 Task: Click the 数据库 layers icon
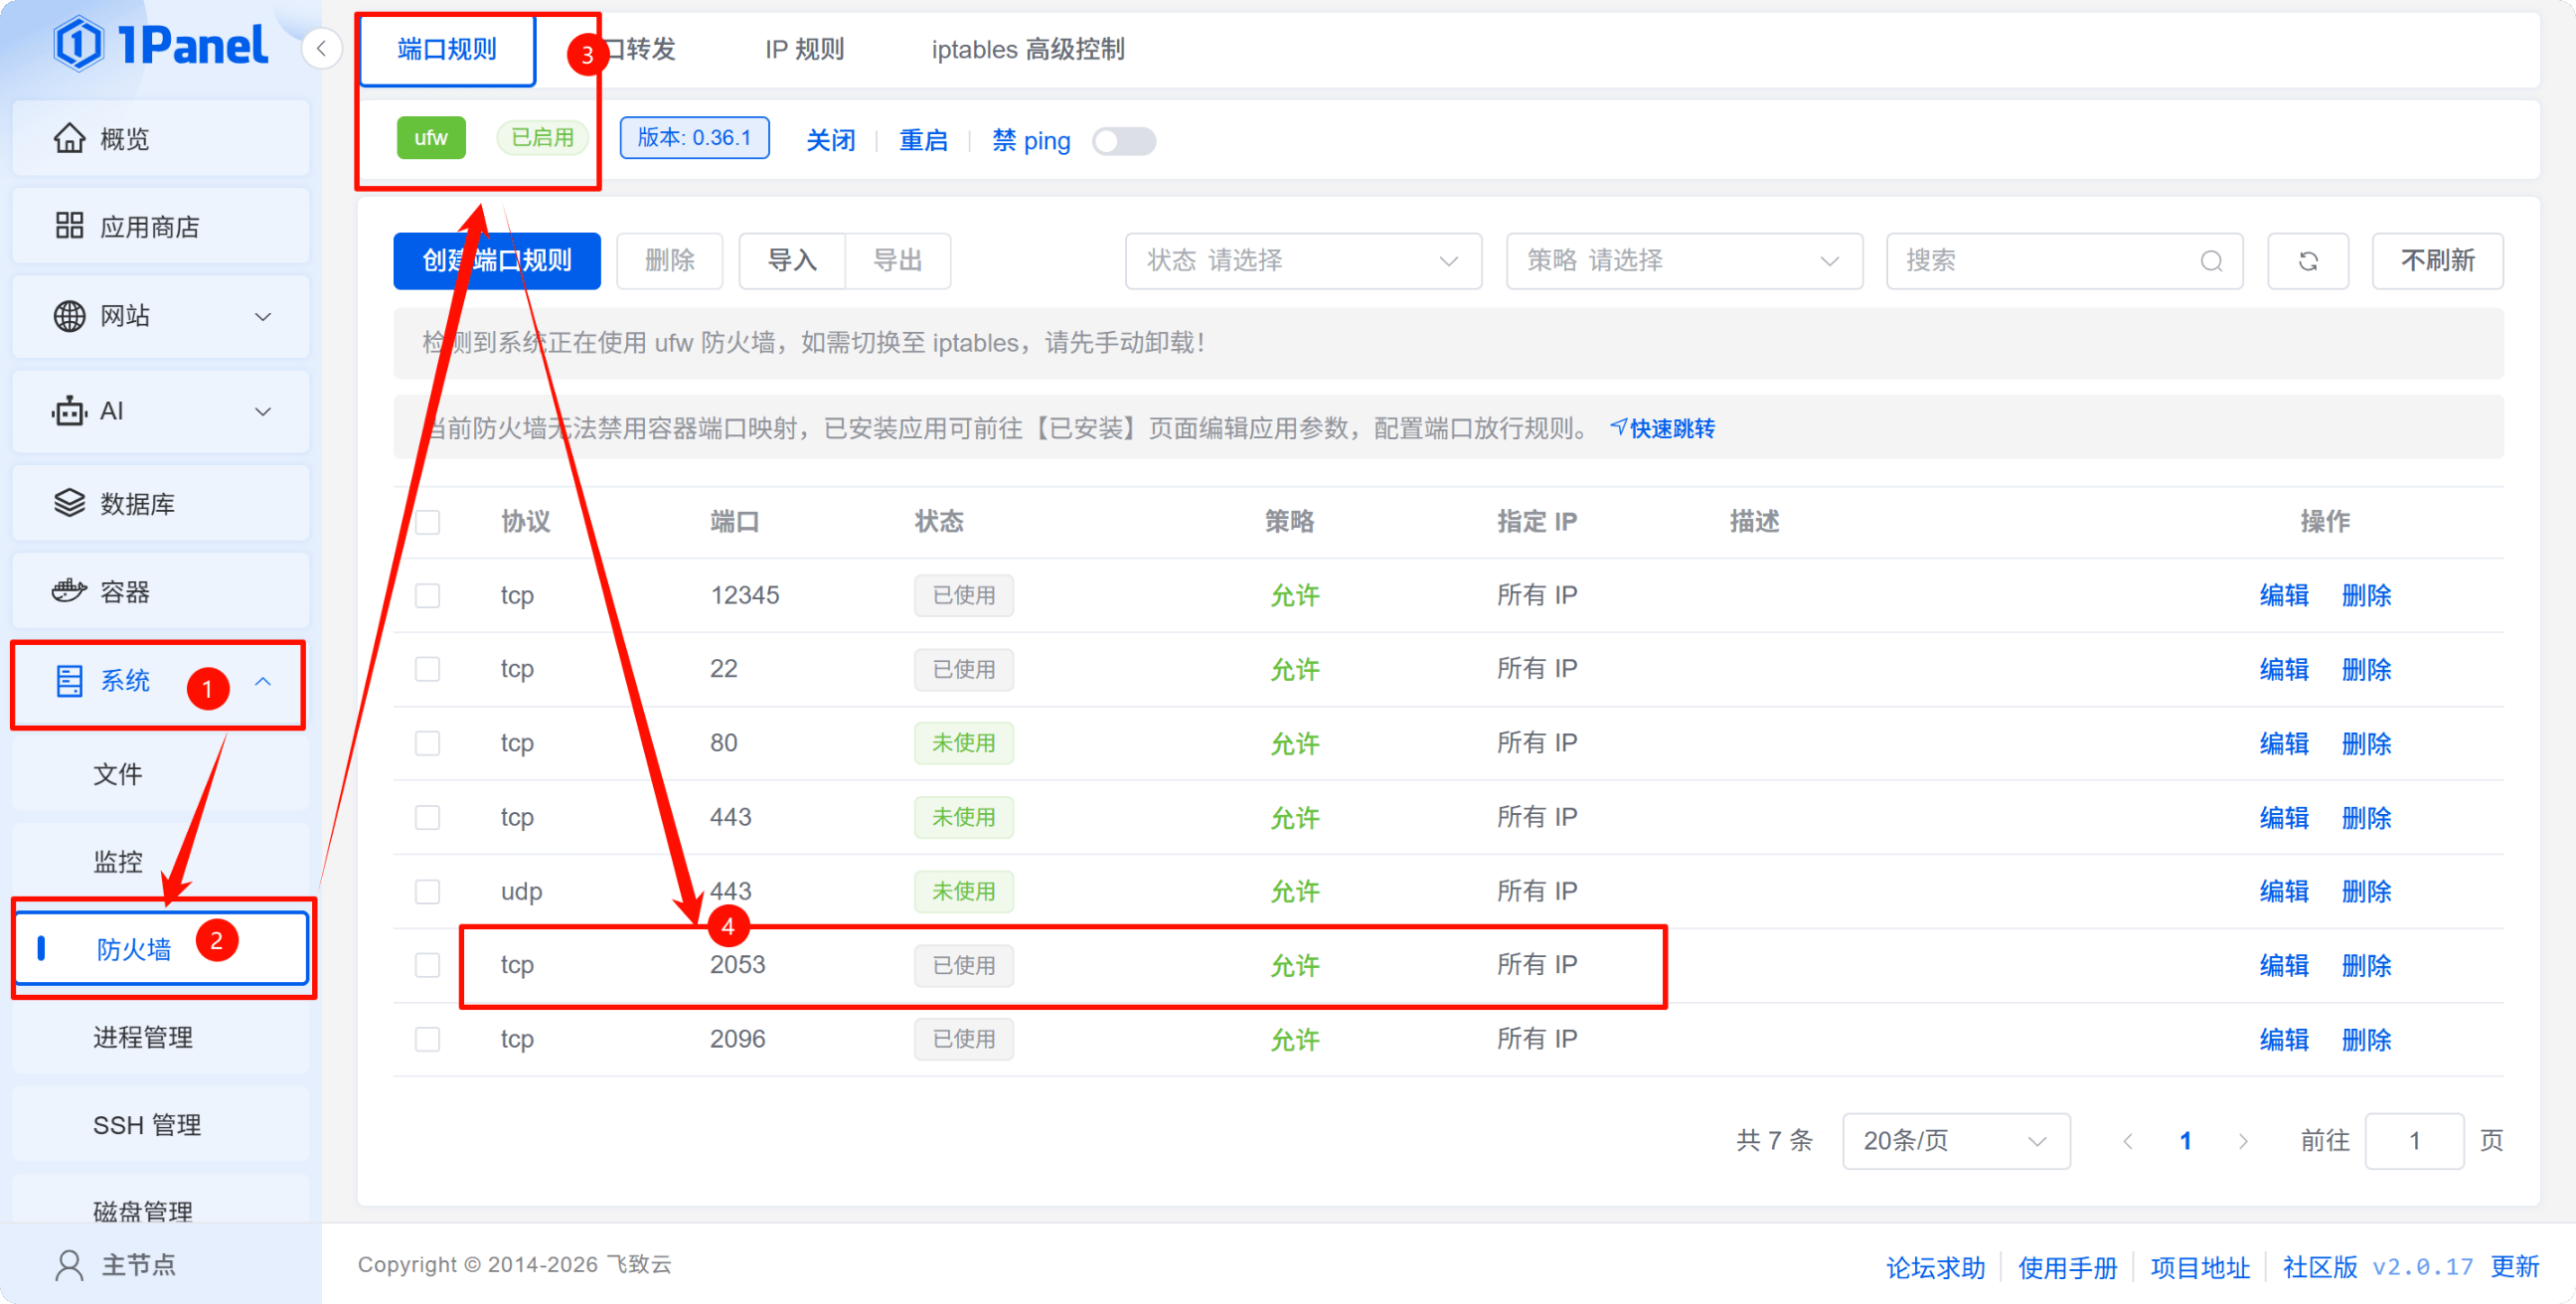tap(69, 503)
